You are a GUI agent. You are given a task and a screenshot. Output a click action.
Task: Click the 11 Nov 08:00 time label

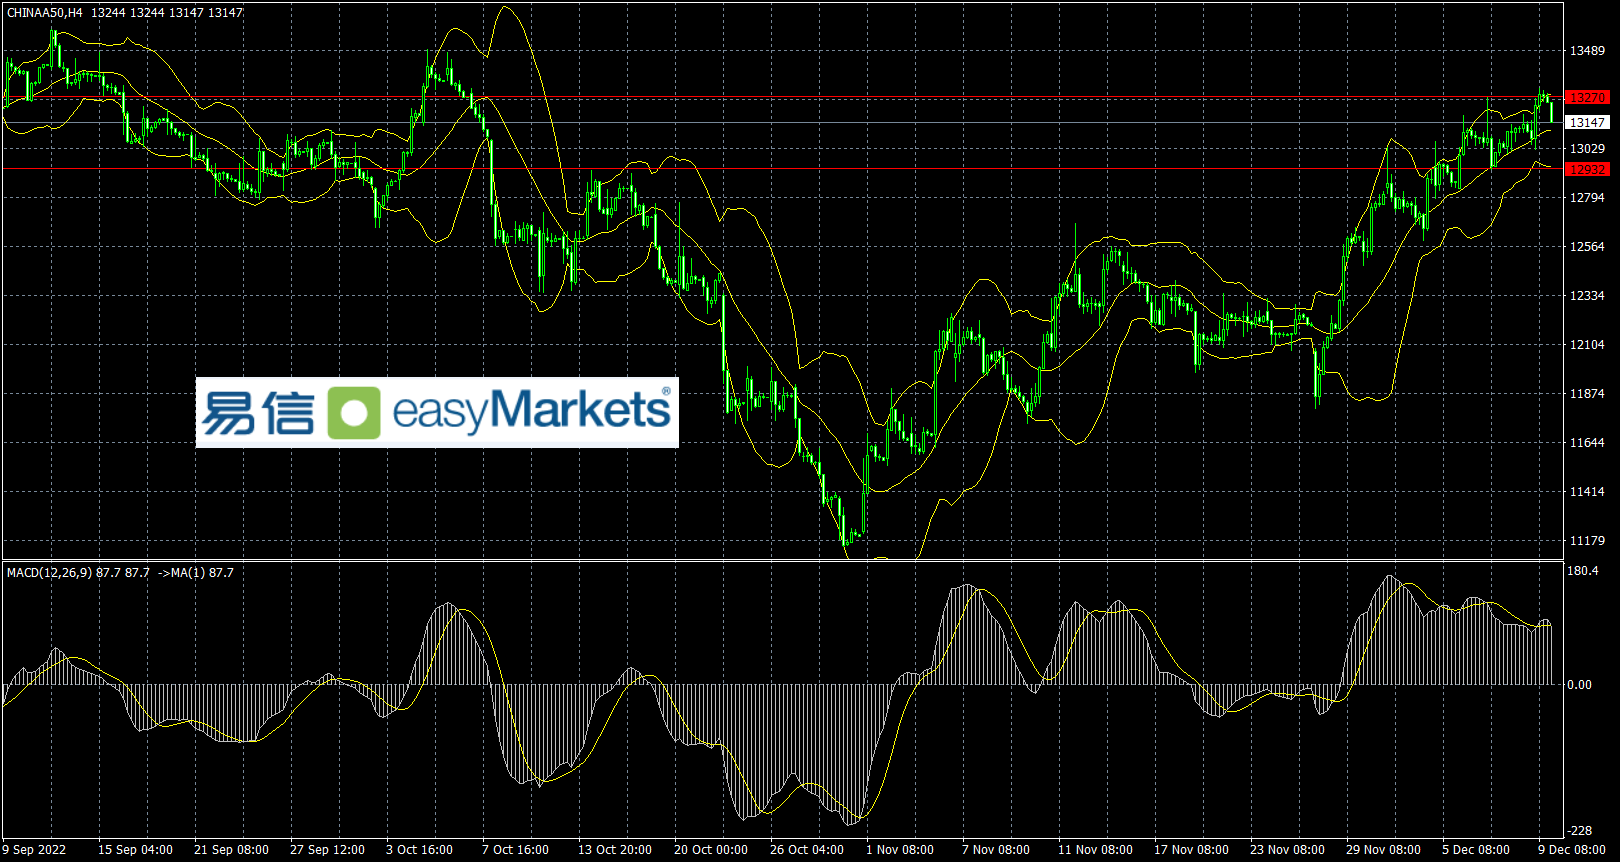tap(1095, 850)
